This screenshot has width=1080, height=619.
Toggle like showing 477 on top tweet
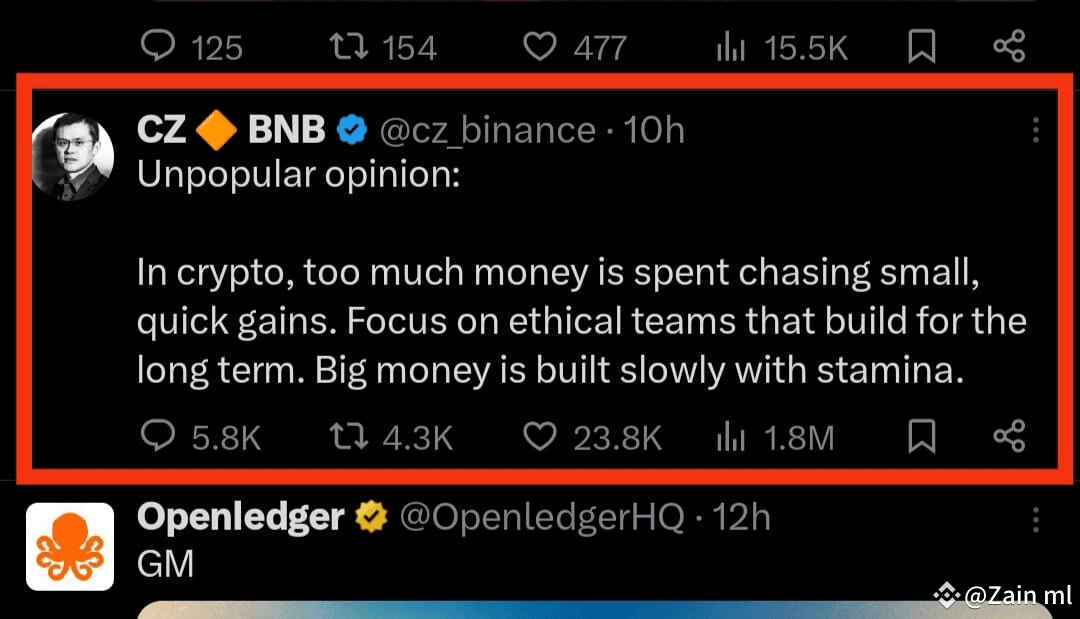pos(540,46)
